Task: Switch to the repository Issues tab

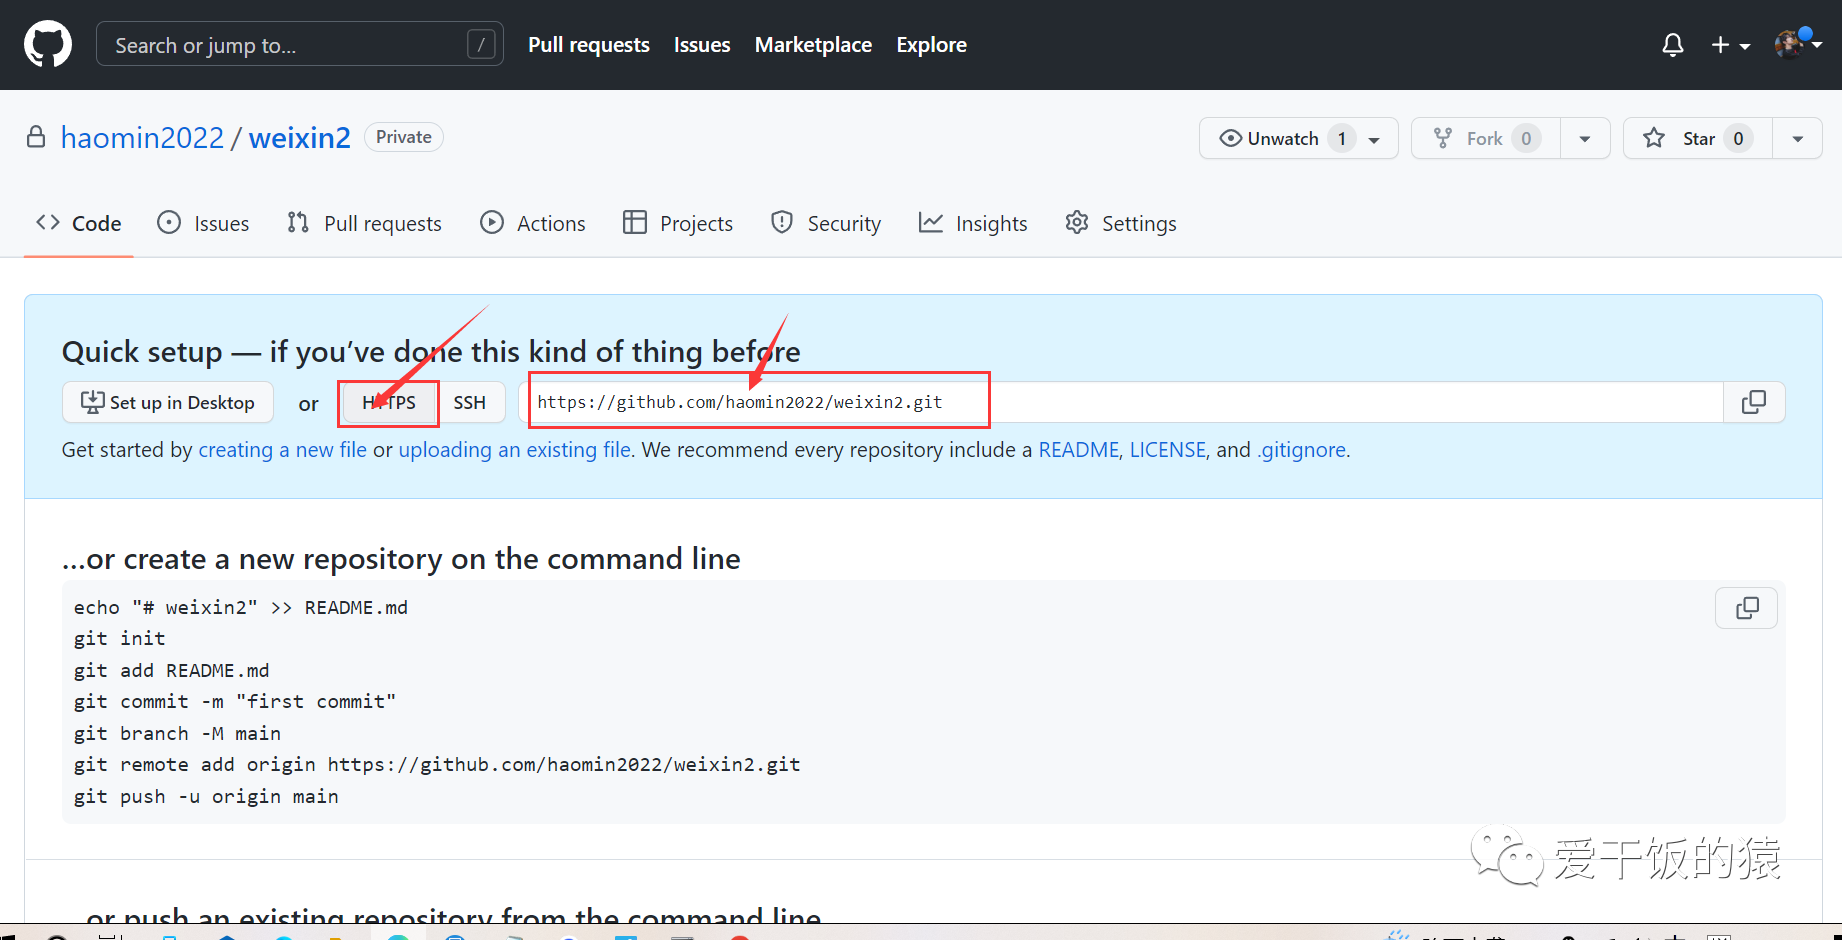Action: click(203, 223)
